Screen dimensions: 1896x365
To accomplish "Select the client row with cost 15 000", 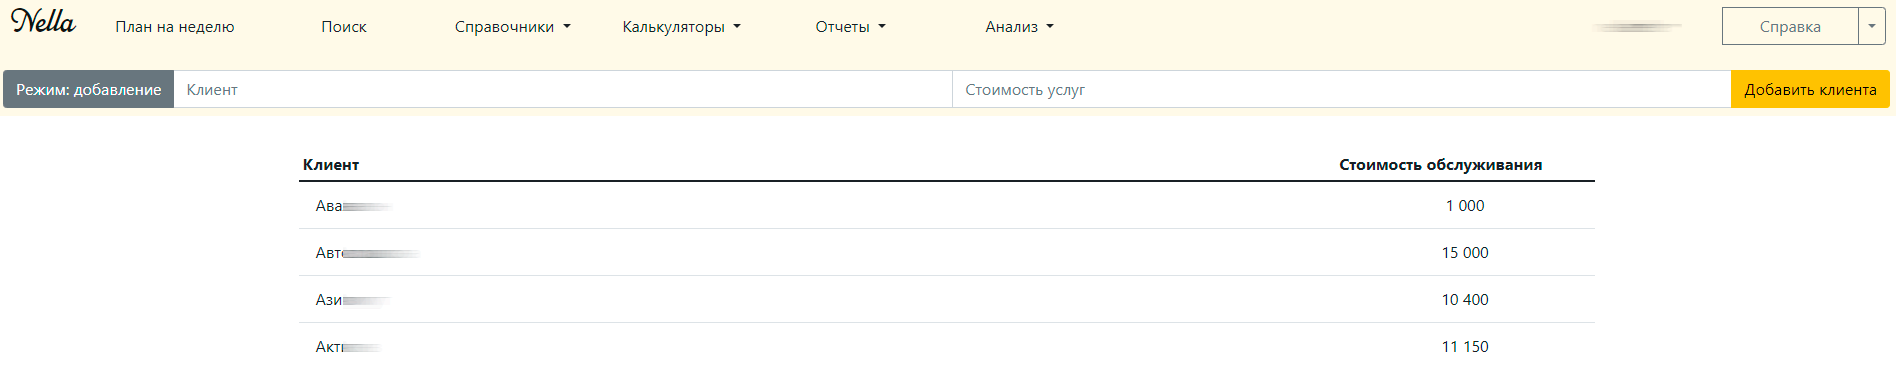I will tap(946, 253).
